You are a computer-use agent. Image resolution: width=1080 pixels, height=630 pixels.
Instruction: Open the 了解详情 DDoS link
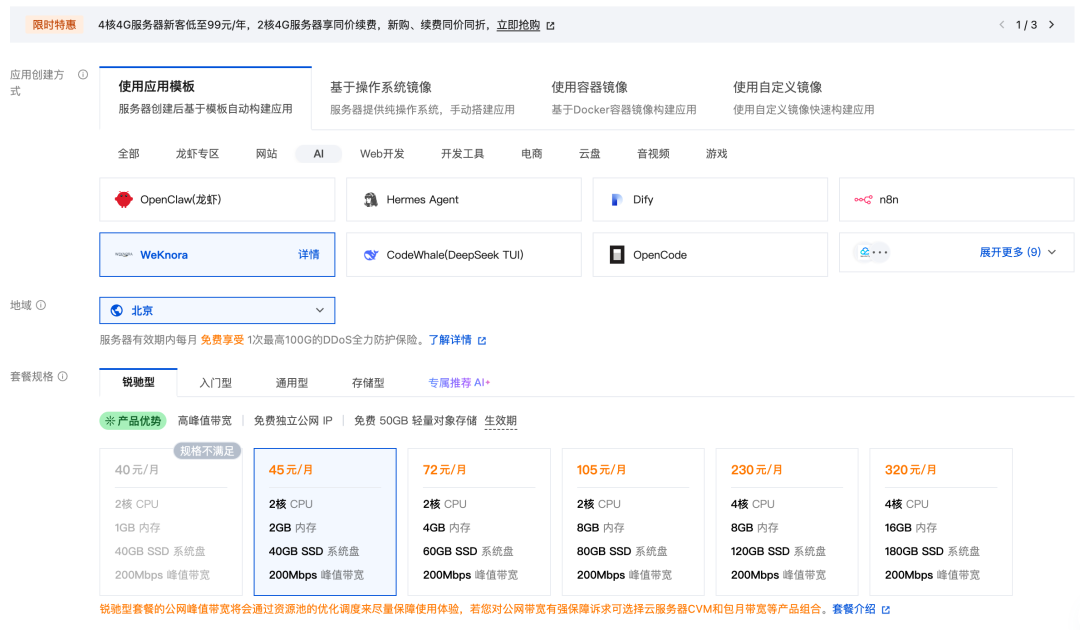(450, 340)
